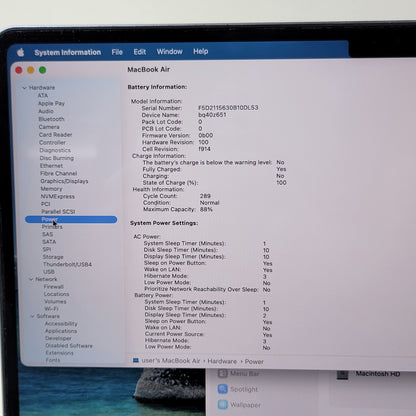The image size is (416, 416).
Task: Click the serial number F5D2115630B10DL53
Action: (x=228, y=108)
